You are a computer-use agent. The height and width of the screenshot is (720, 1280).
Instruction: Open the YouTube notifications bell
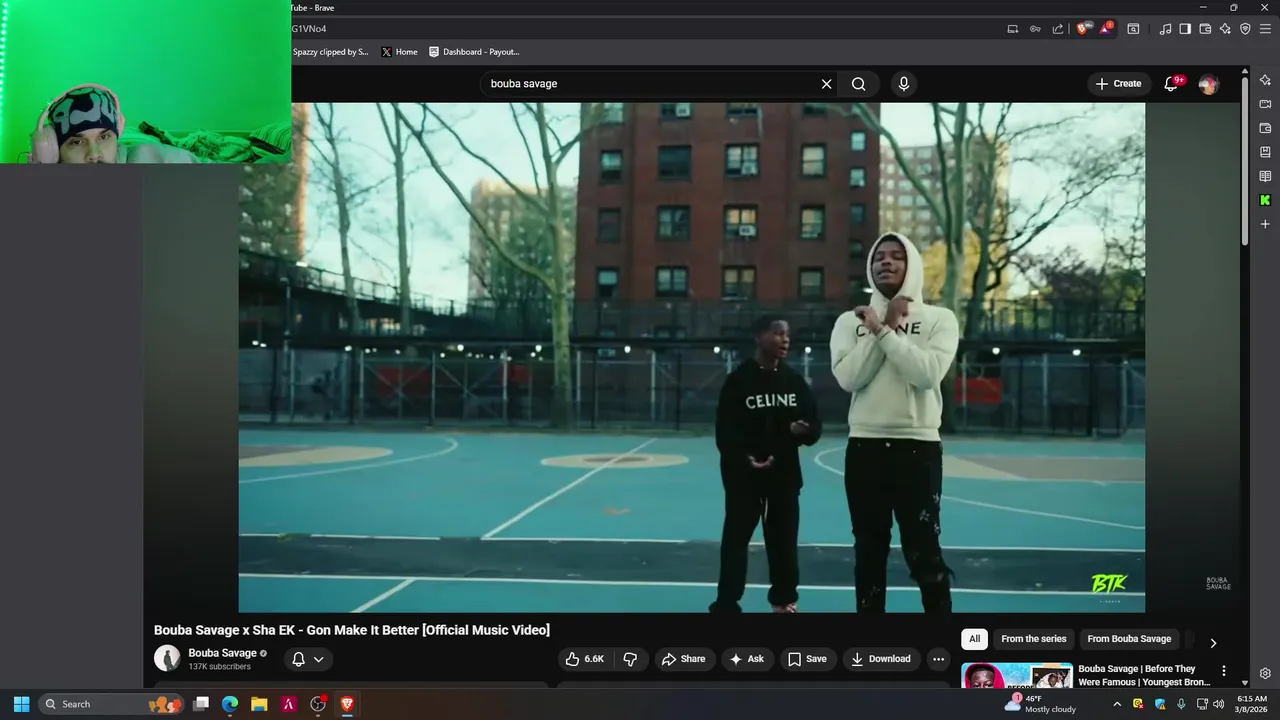(1171, 84)
